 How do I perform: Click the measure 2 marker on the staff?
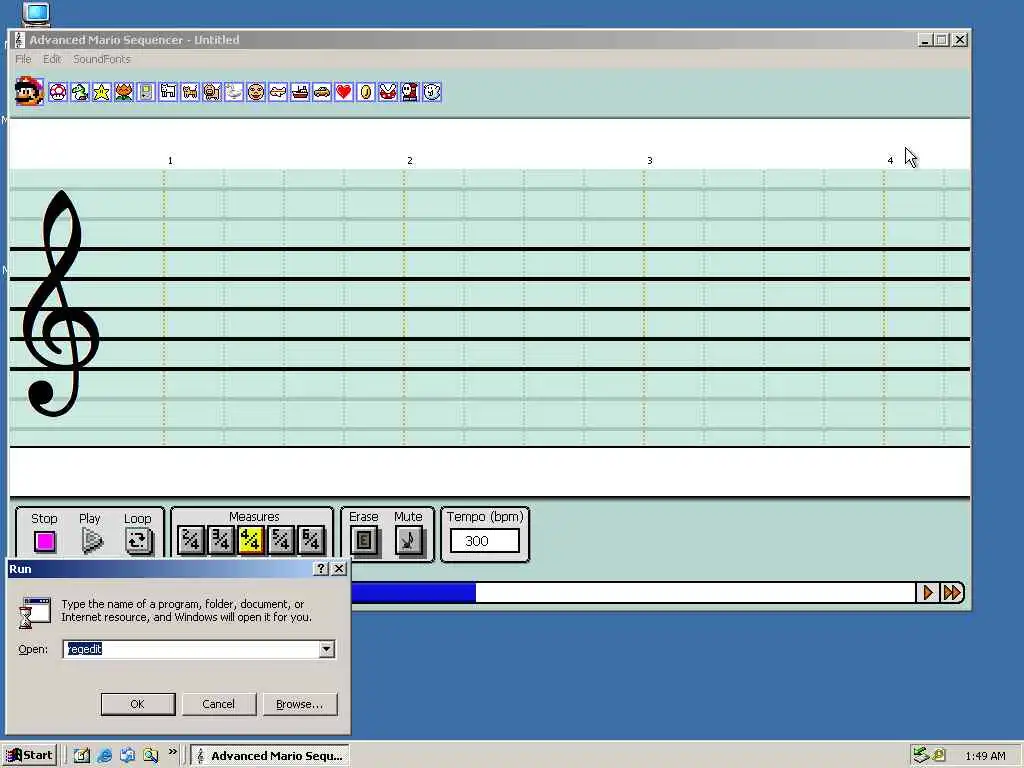tap(409, 161)
